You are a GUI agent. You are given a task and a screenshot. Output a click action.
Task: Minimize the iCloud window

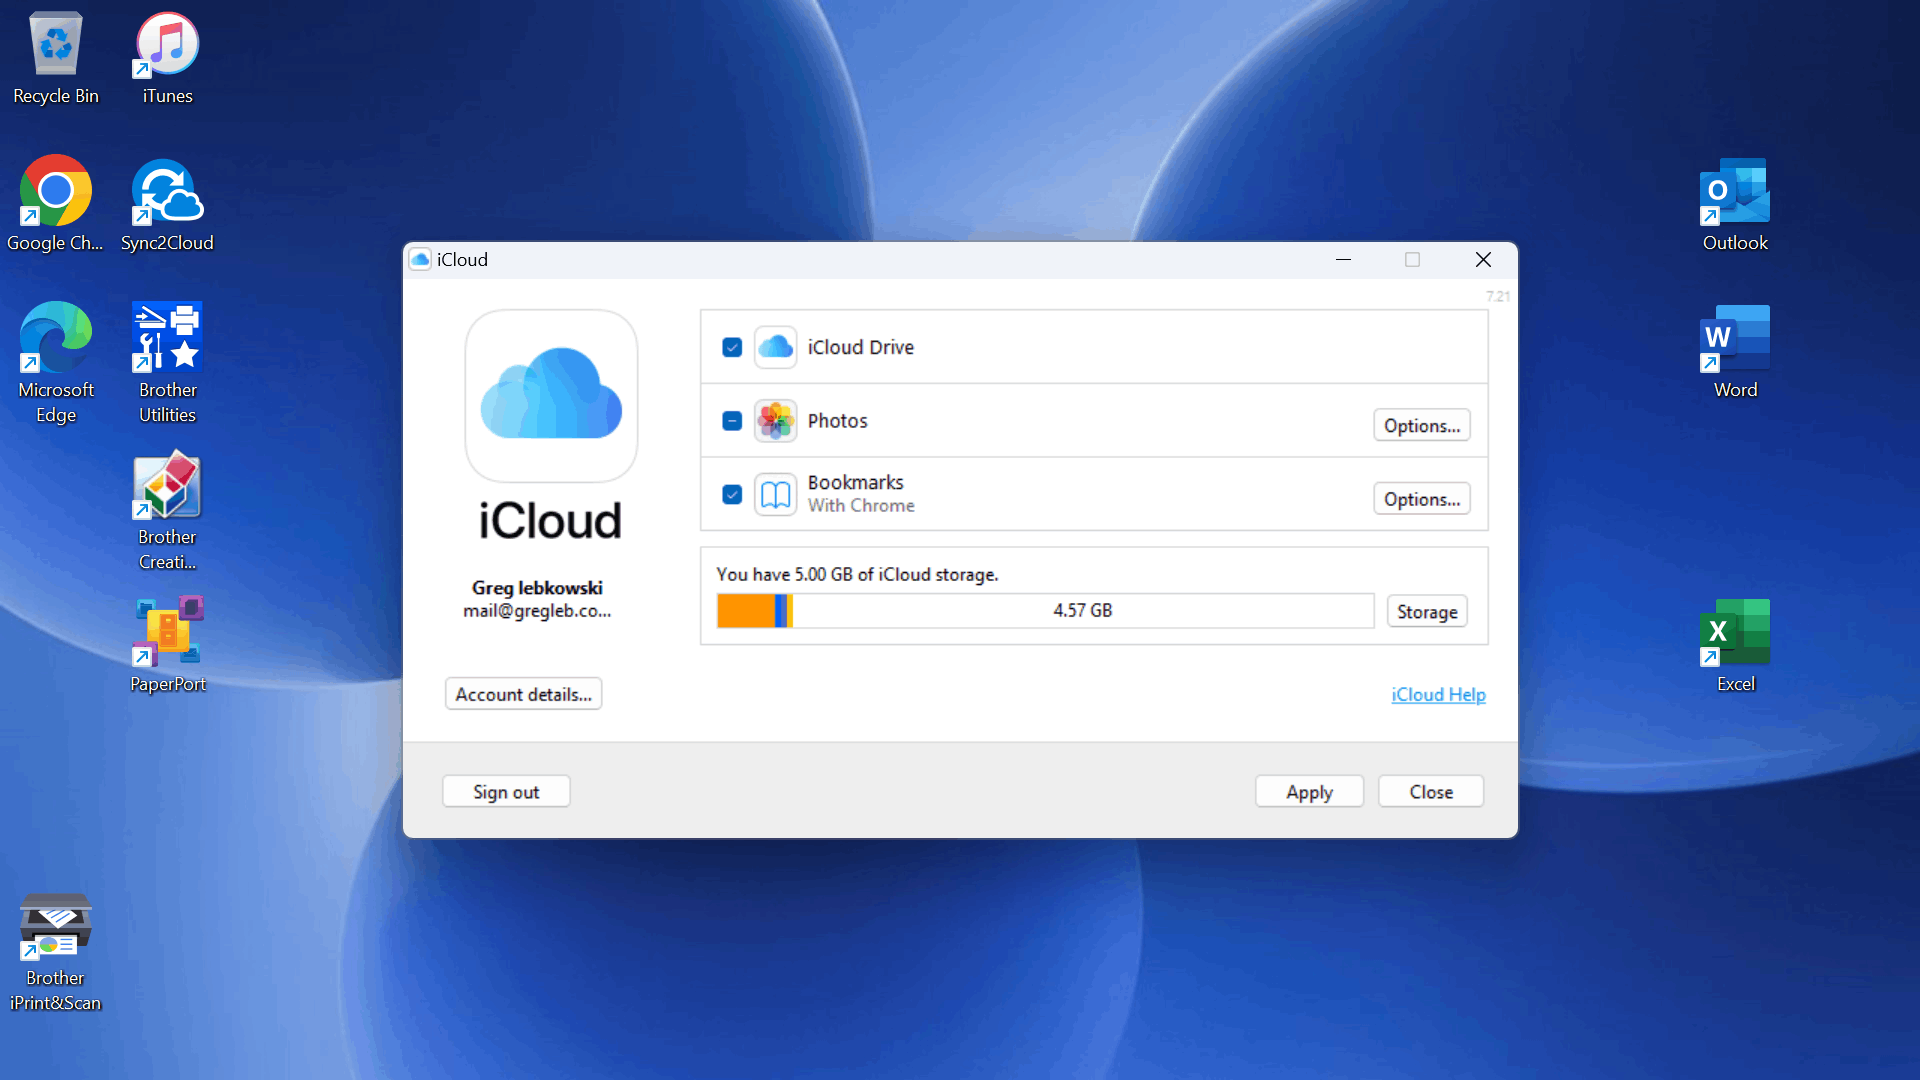point(1343,260)
